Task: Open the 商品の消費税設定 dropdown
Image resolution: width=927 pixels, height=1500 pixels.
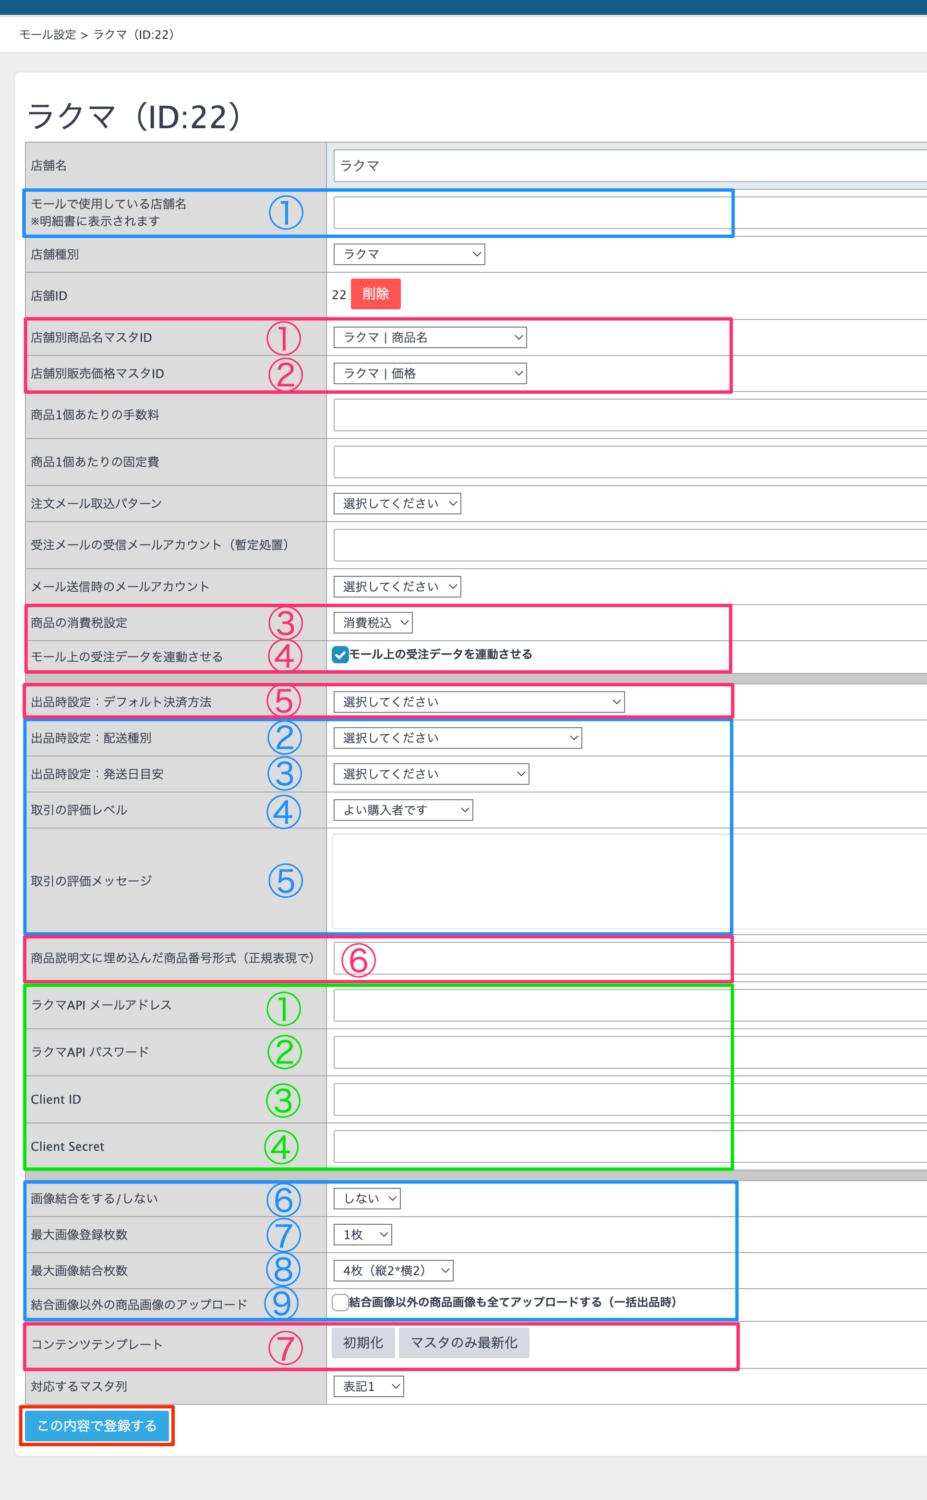Action: (x=373, y=623)
